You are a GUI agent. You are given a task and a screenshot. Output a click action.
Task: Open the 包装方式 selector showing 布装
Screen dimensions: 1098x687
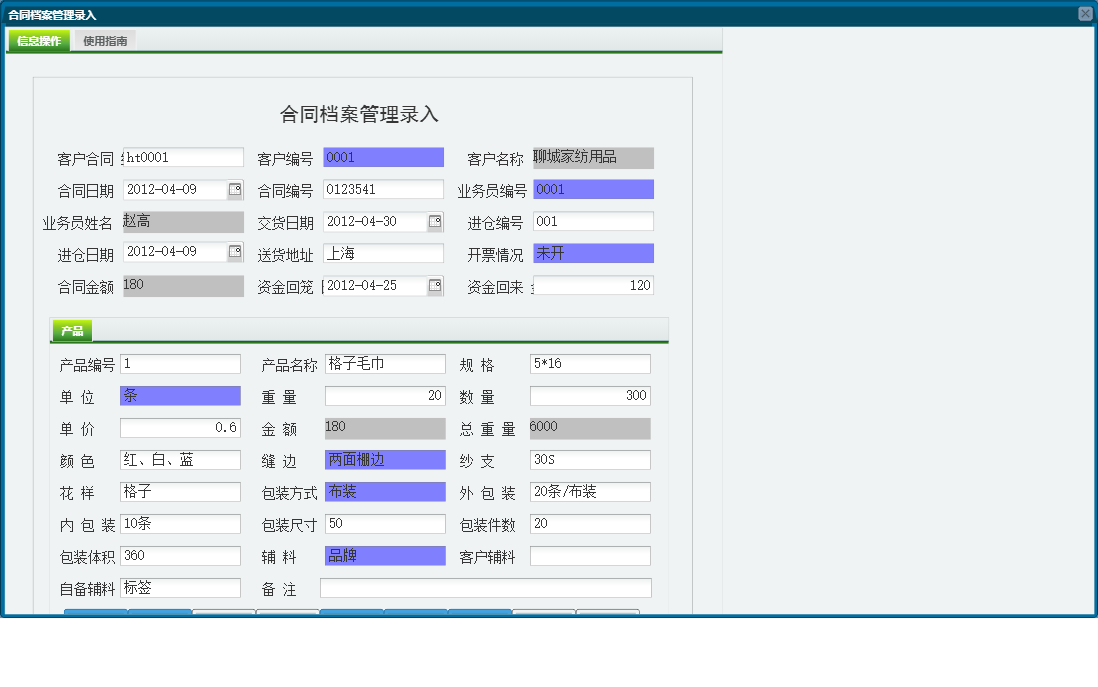coord(385,491)
